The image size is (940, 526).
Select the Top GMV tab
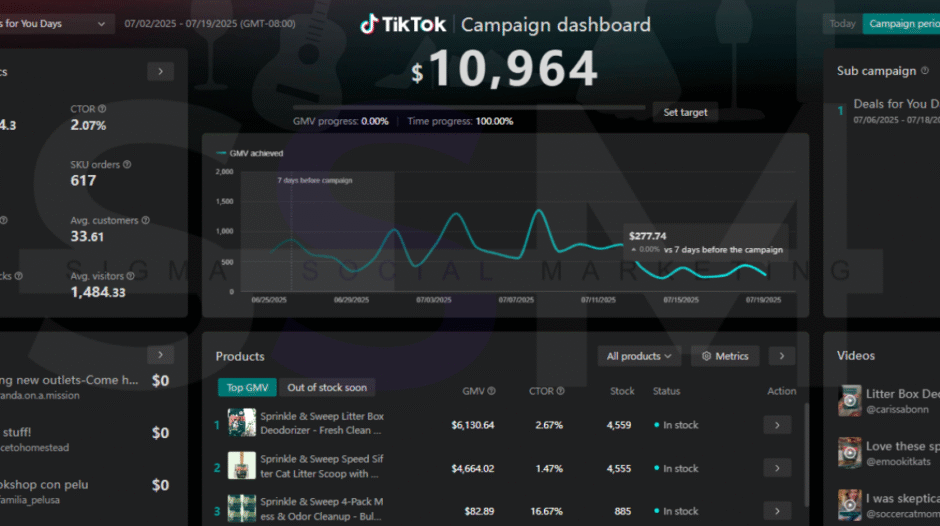click(x=247, y=387)
